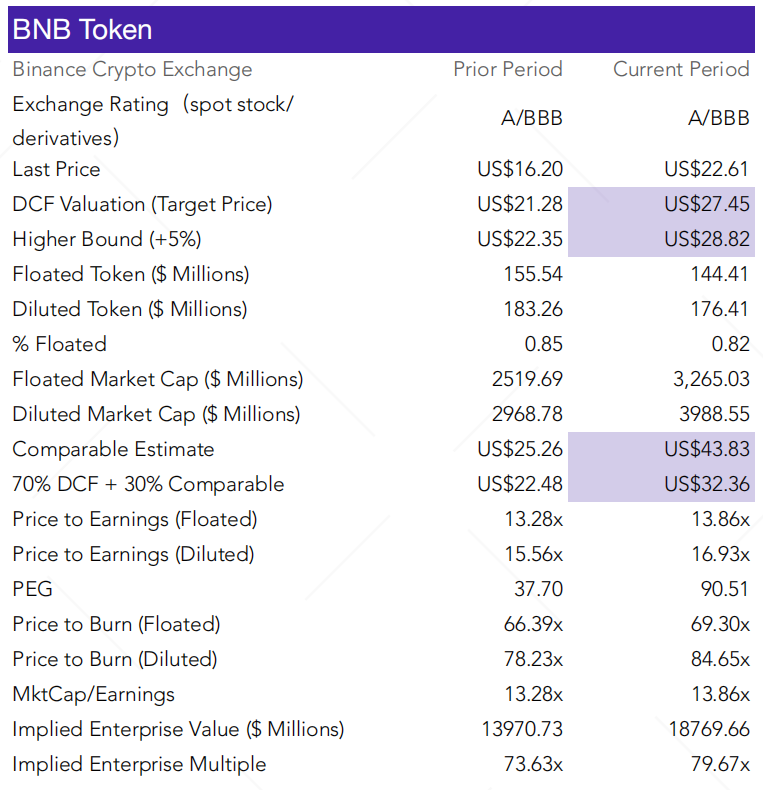Image resolution: width=763 pixels, height=790 pixels.
Task: Click the Binance Crypto Exchange label
Action: (132, 70)
